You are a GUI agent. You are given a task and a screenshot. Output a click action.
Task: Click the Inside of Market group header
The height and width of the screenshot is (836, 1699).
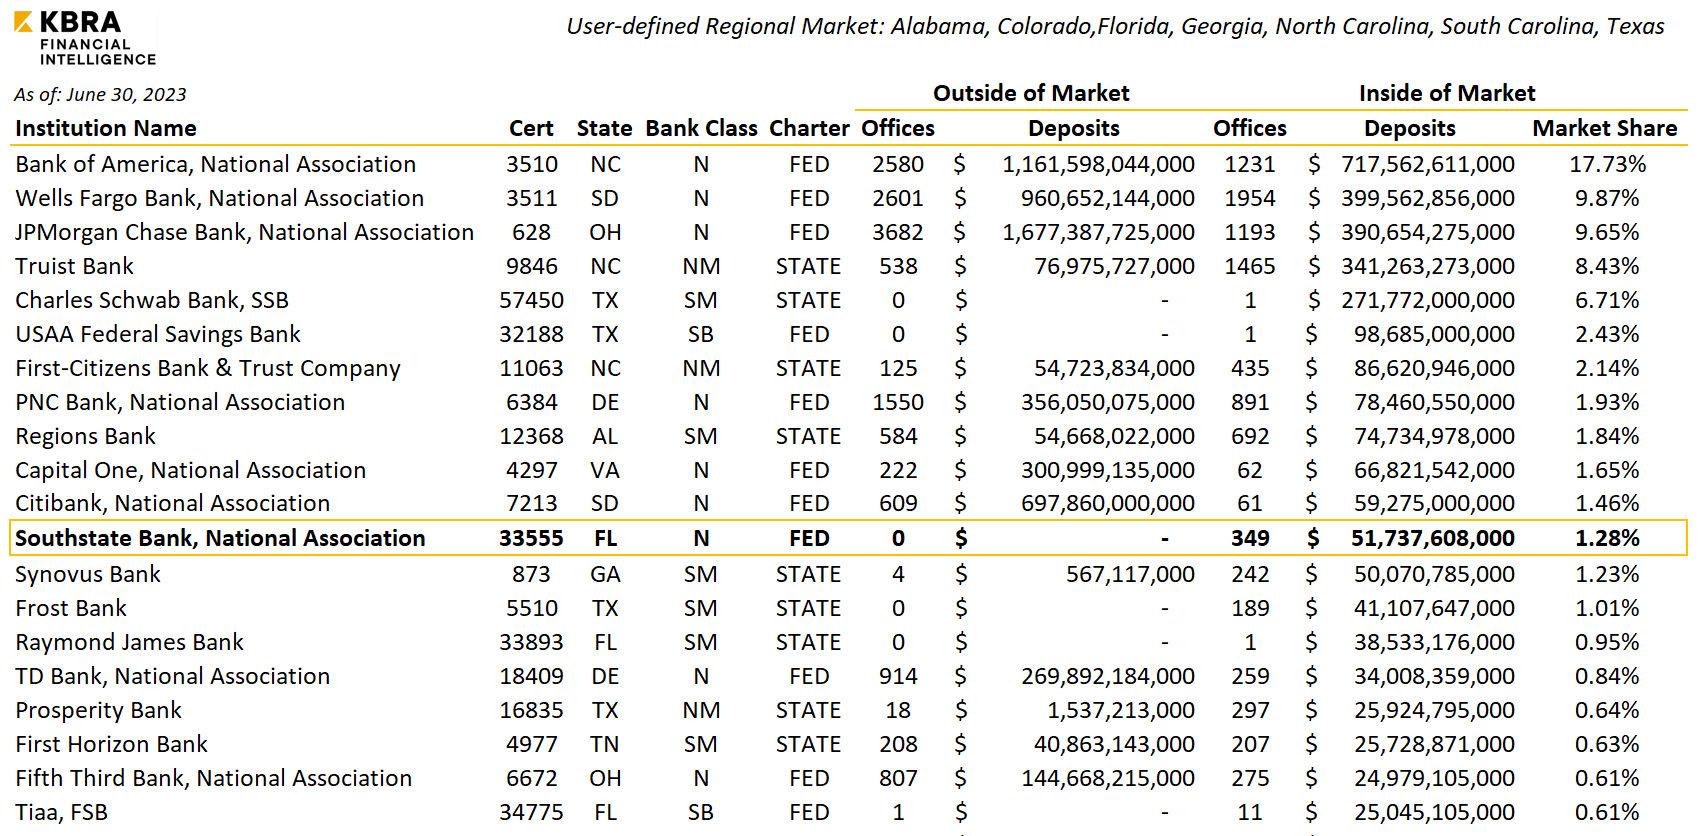click(1447, 93)
